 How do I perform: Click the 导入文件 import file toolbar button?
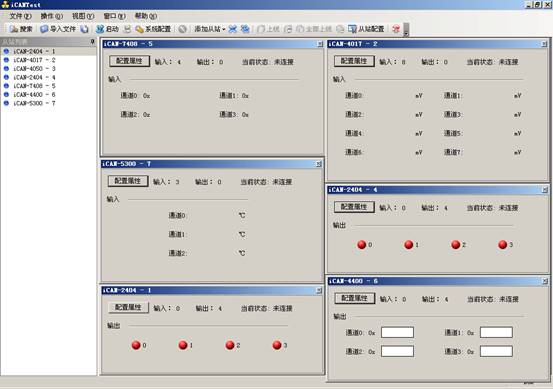coord(58,29)
